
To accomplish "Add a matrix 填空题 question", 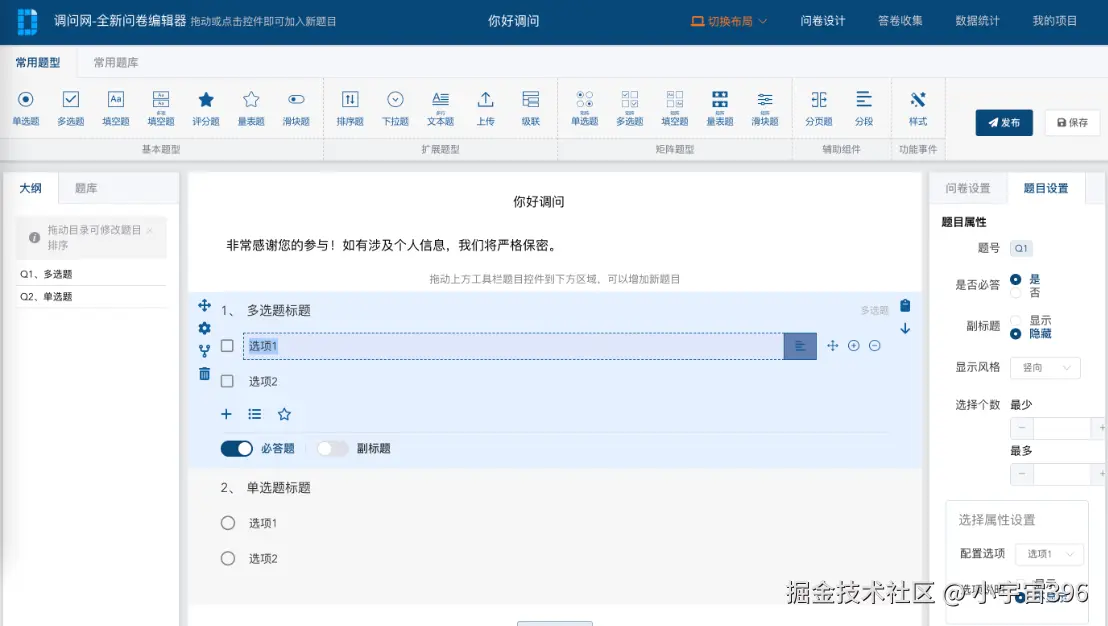I will coord(675,108).
